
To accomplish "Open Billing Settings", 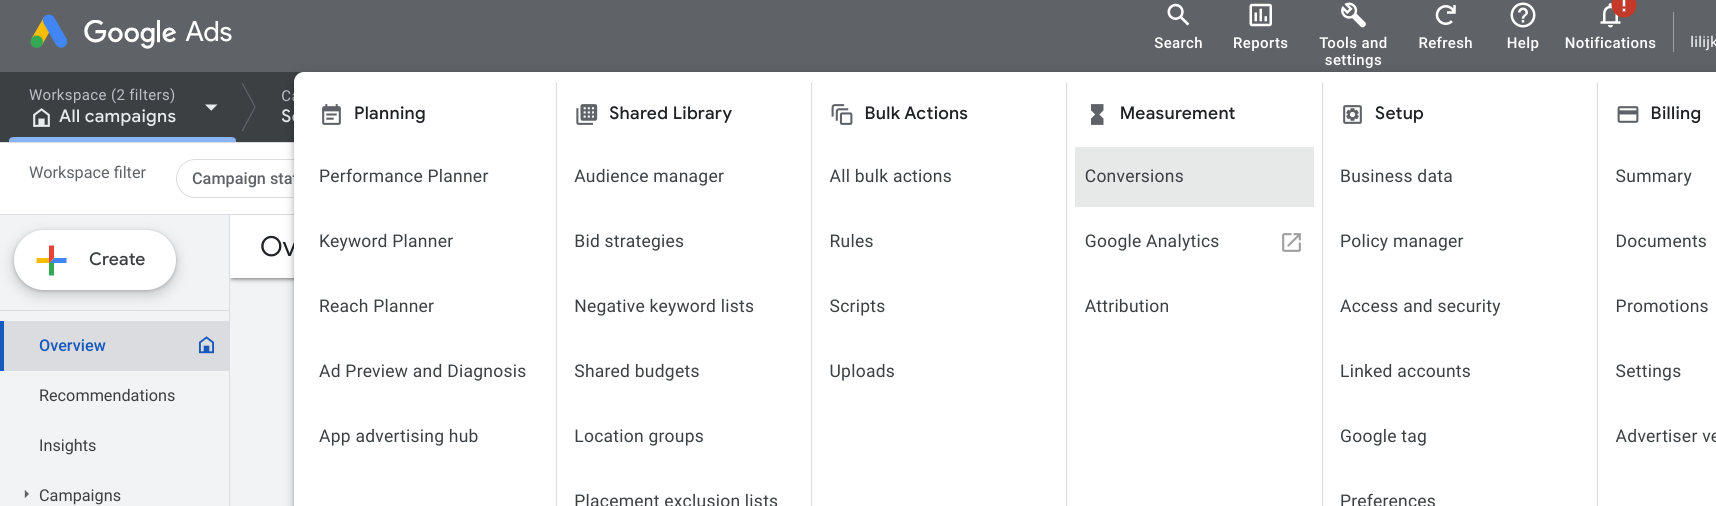I will 1648,371.
